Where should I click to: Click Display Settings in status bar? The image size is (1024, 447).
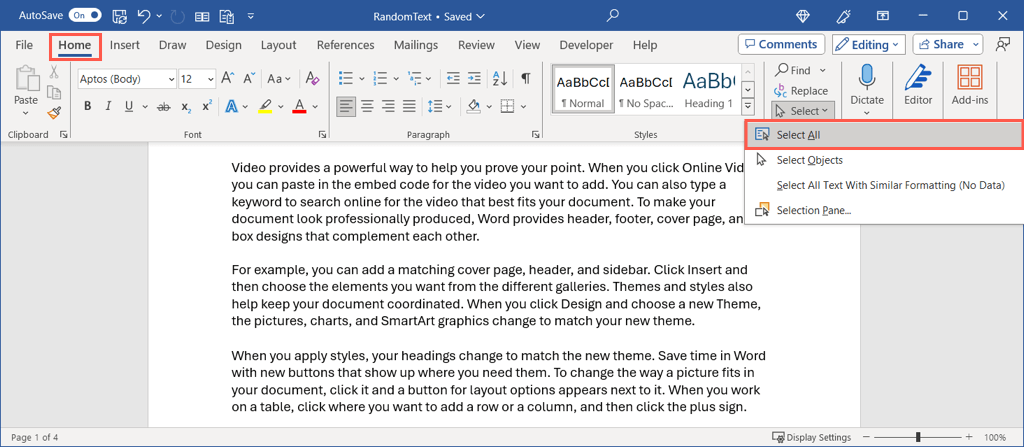click(x=812, y=437)
